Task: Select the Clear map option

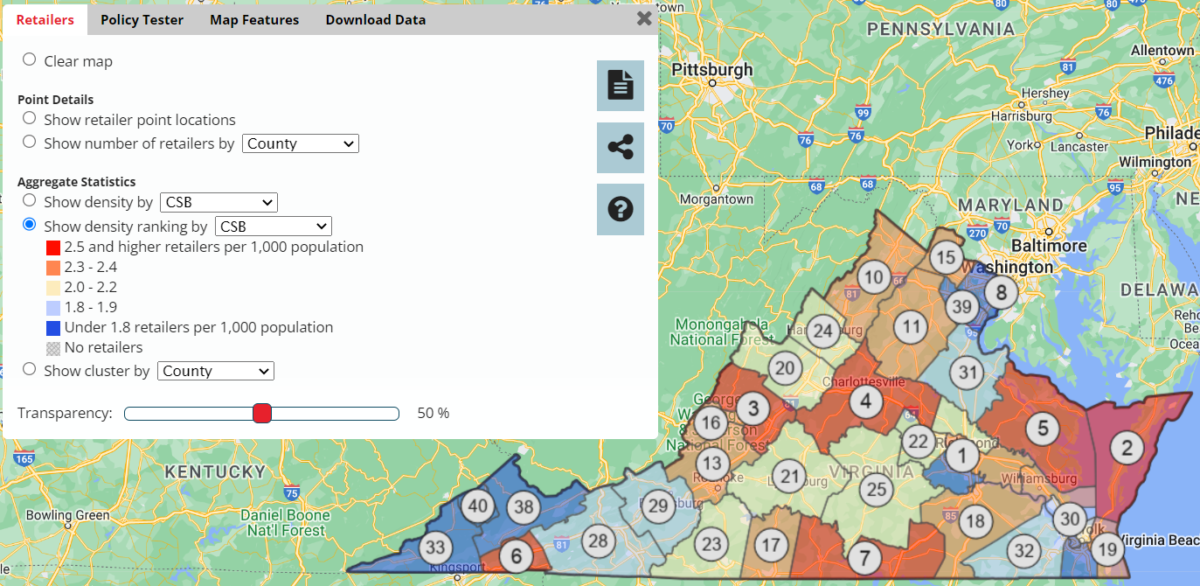Action: [29, 60]
